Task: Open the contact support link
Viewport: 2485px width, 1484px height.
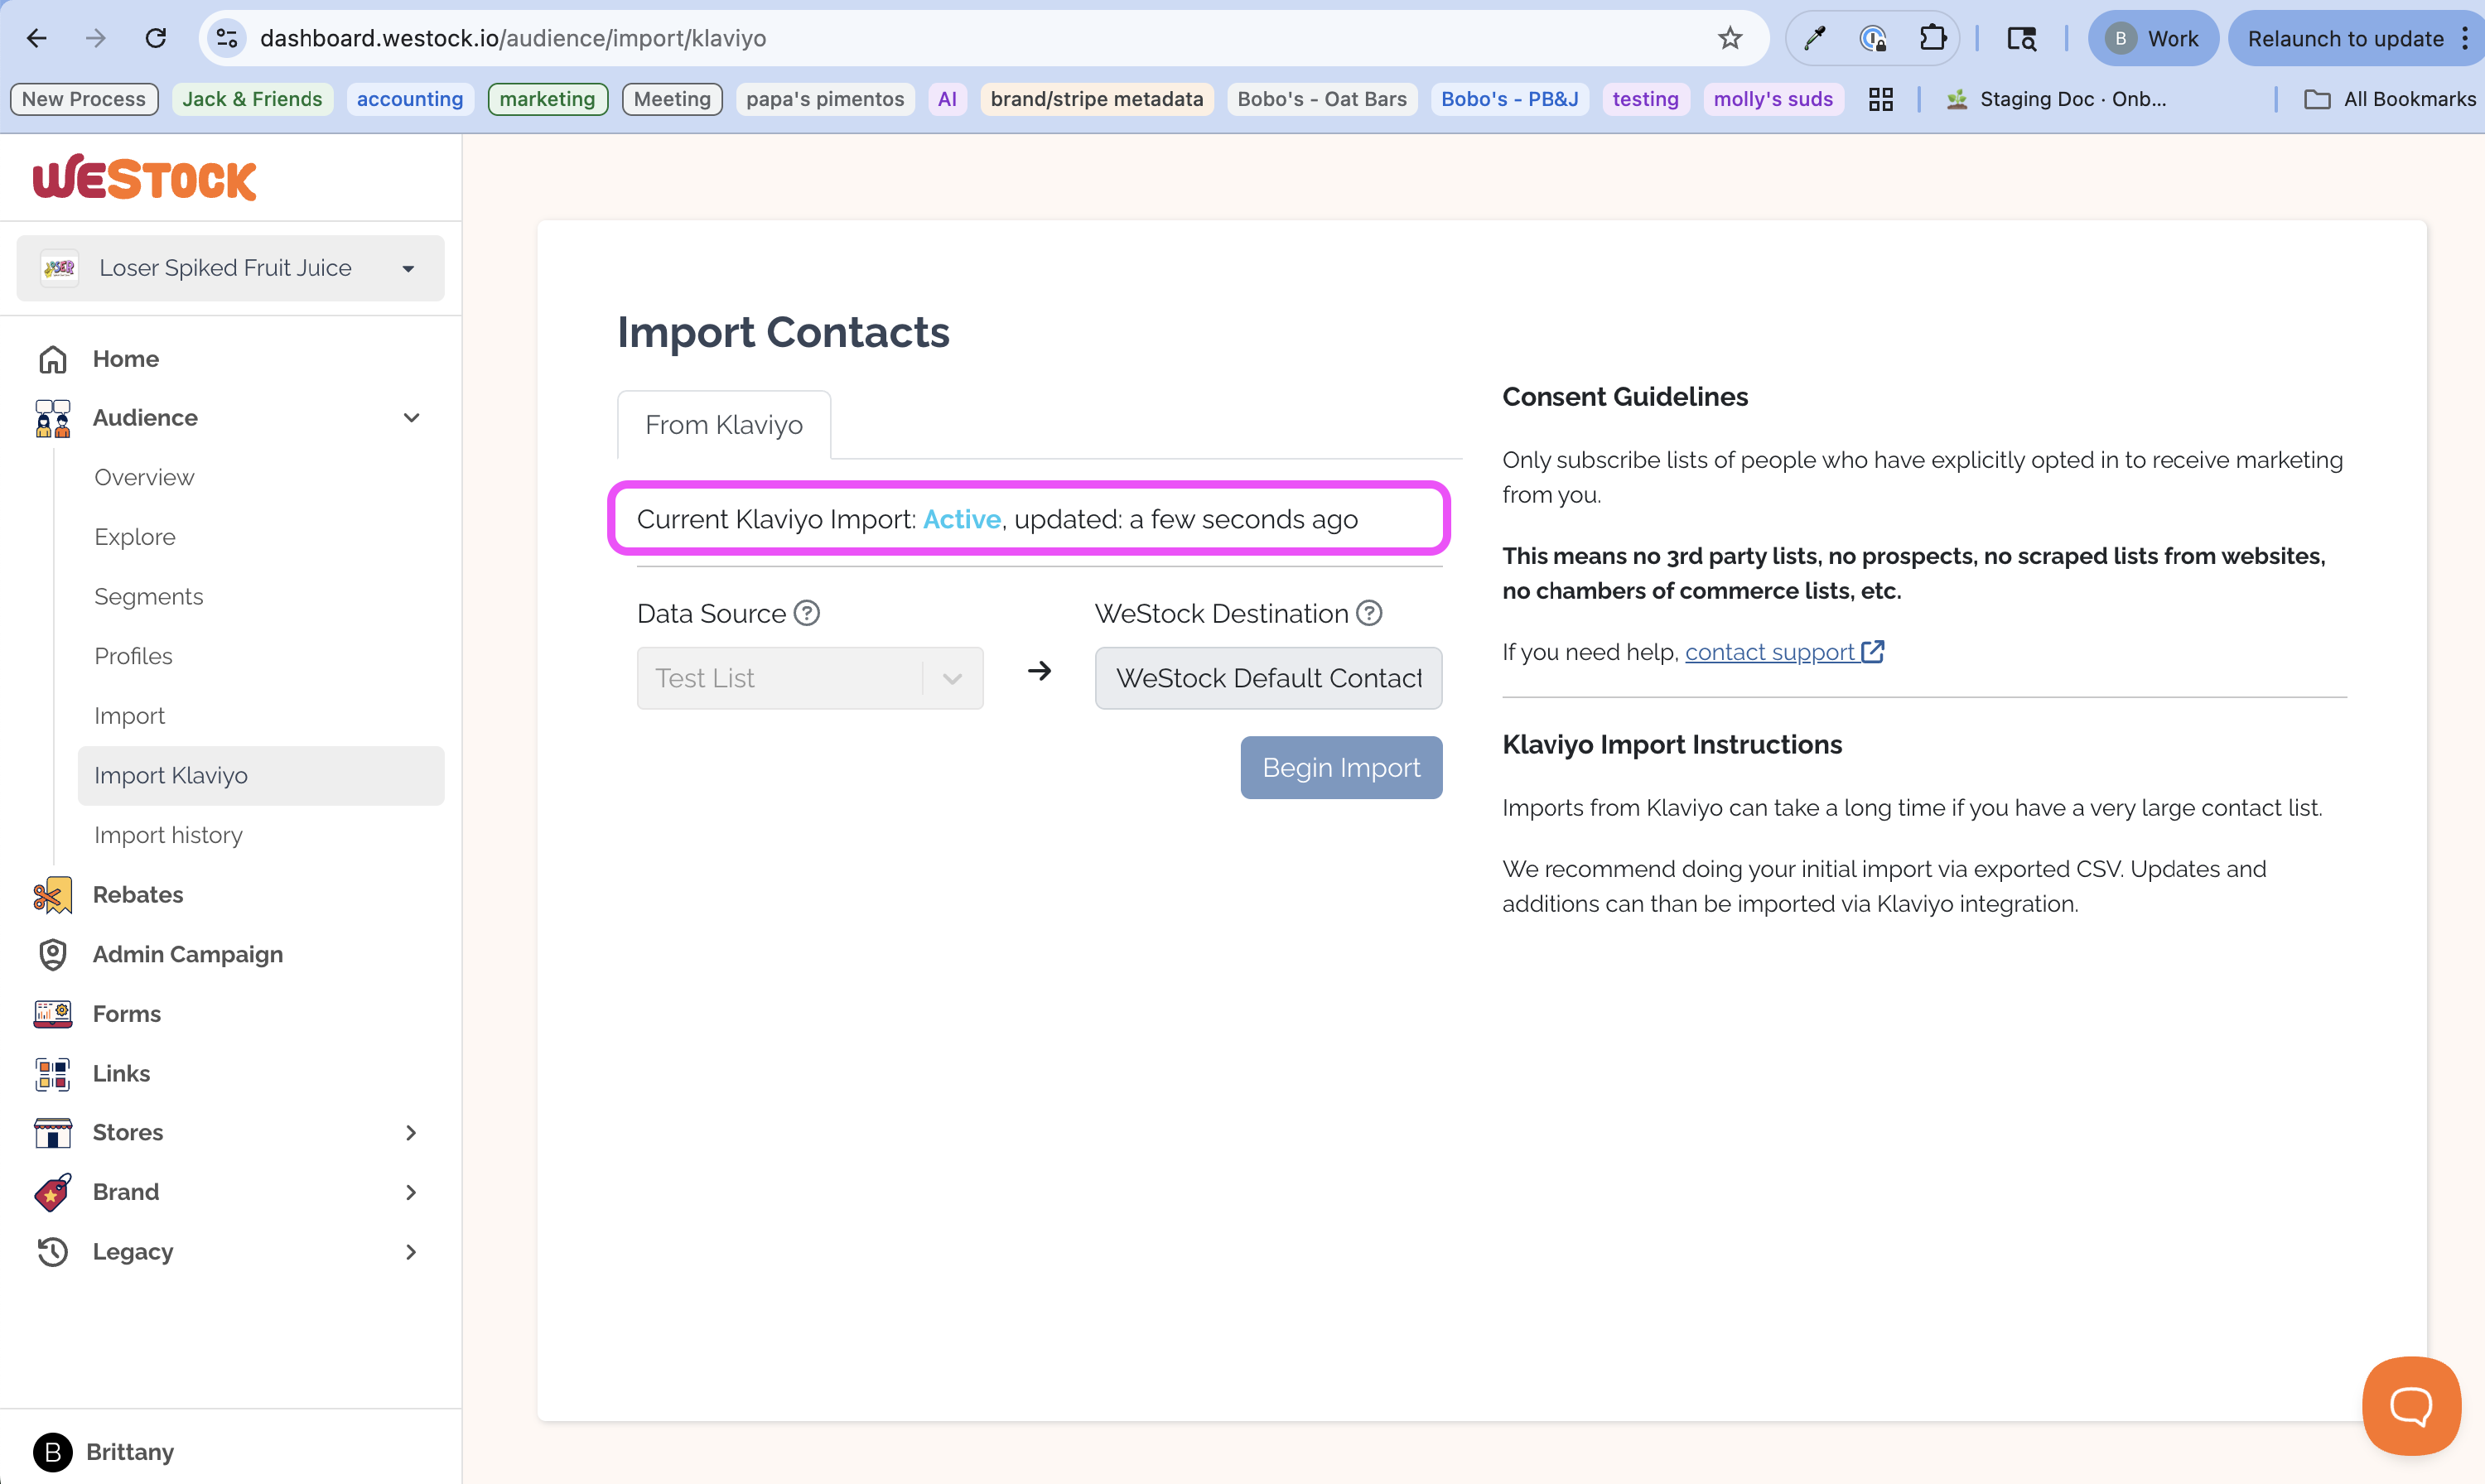Action: click(x=1784, y=652)
